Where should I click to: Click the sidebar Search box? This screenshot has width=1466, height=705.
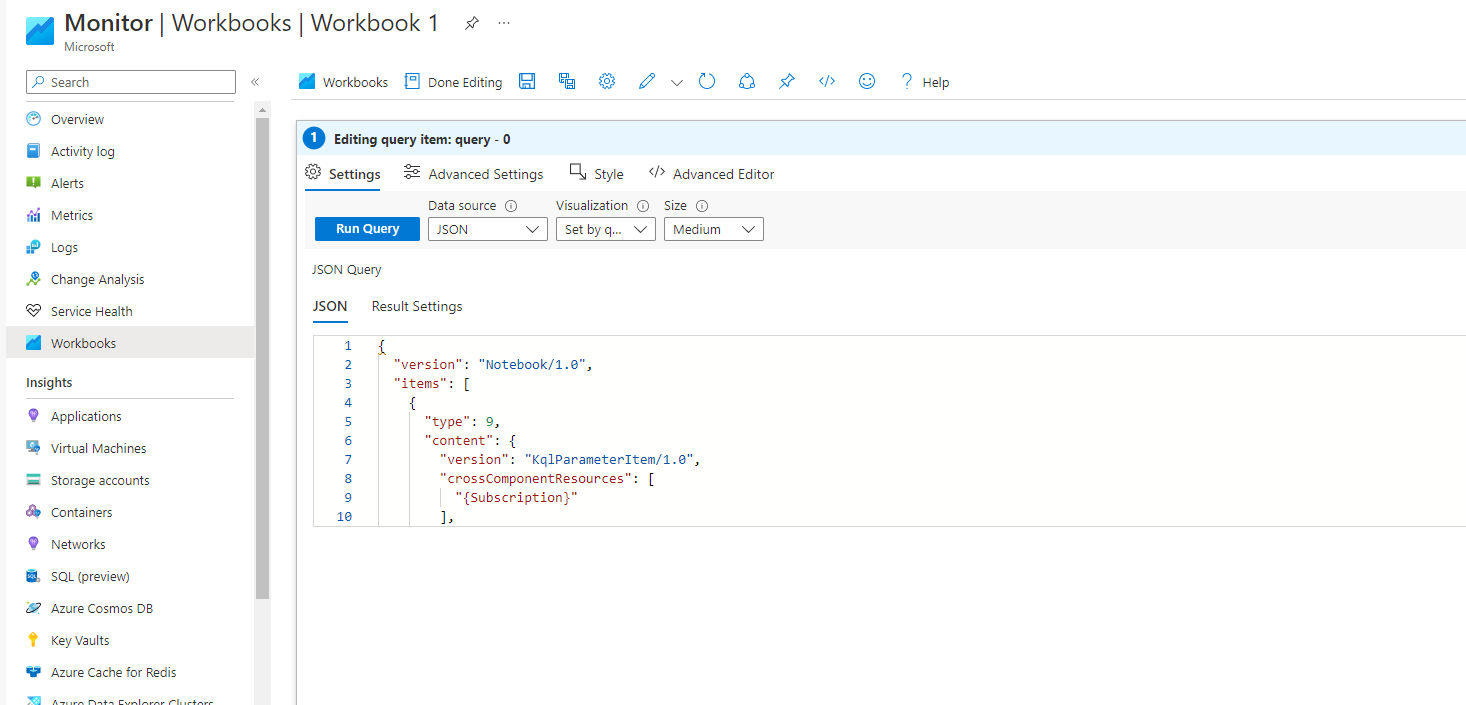(x=131, y=82)
